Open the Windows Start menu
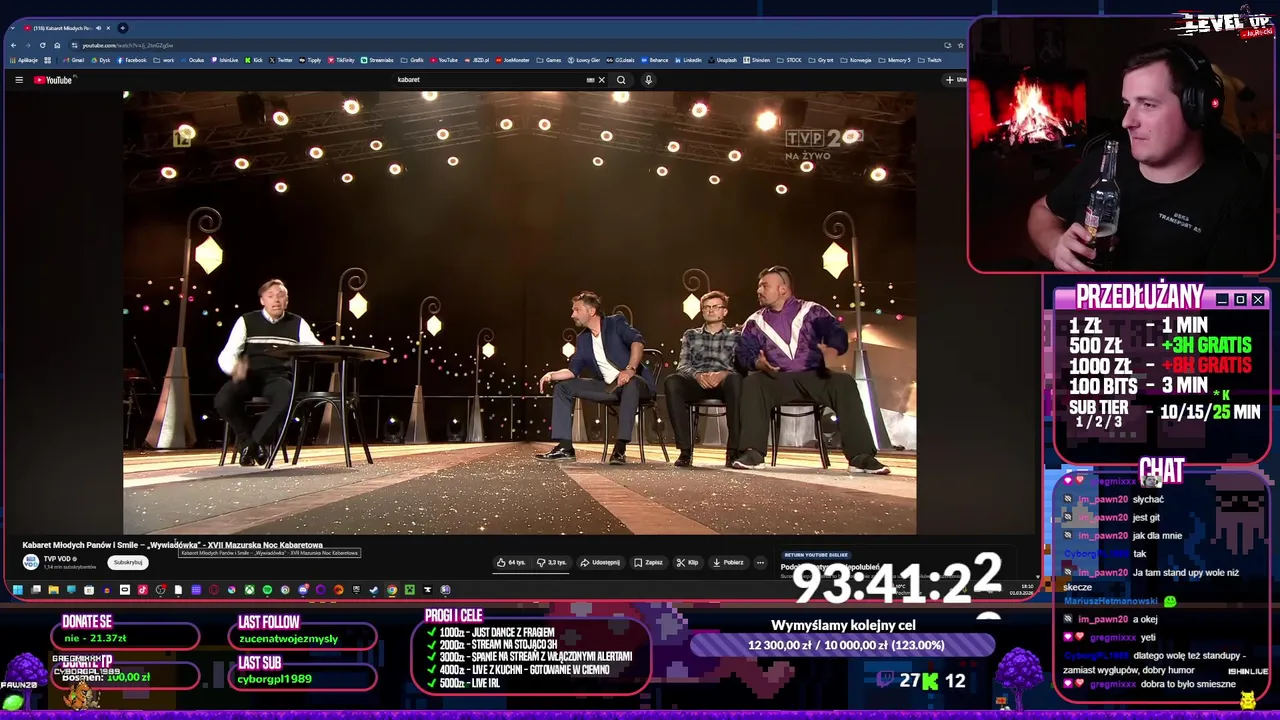Viewport: 1280px width, 720px height. pos(18,590)
